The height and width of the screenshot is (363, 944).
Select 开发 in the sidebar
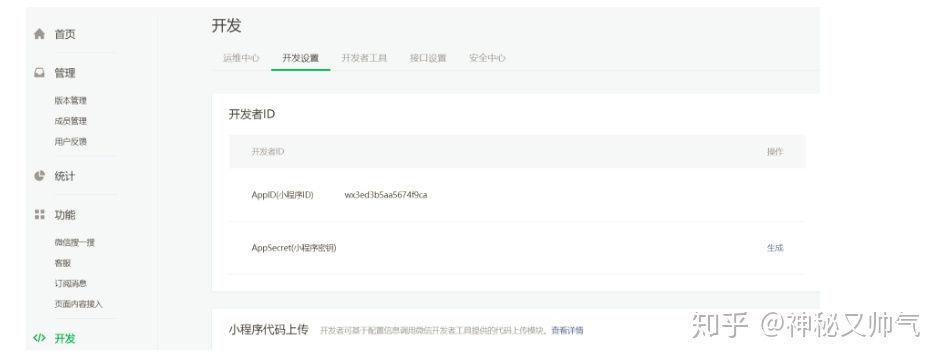[x=65, y=338]
